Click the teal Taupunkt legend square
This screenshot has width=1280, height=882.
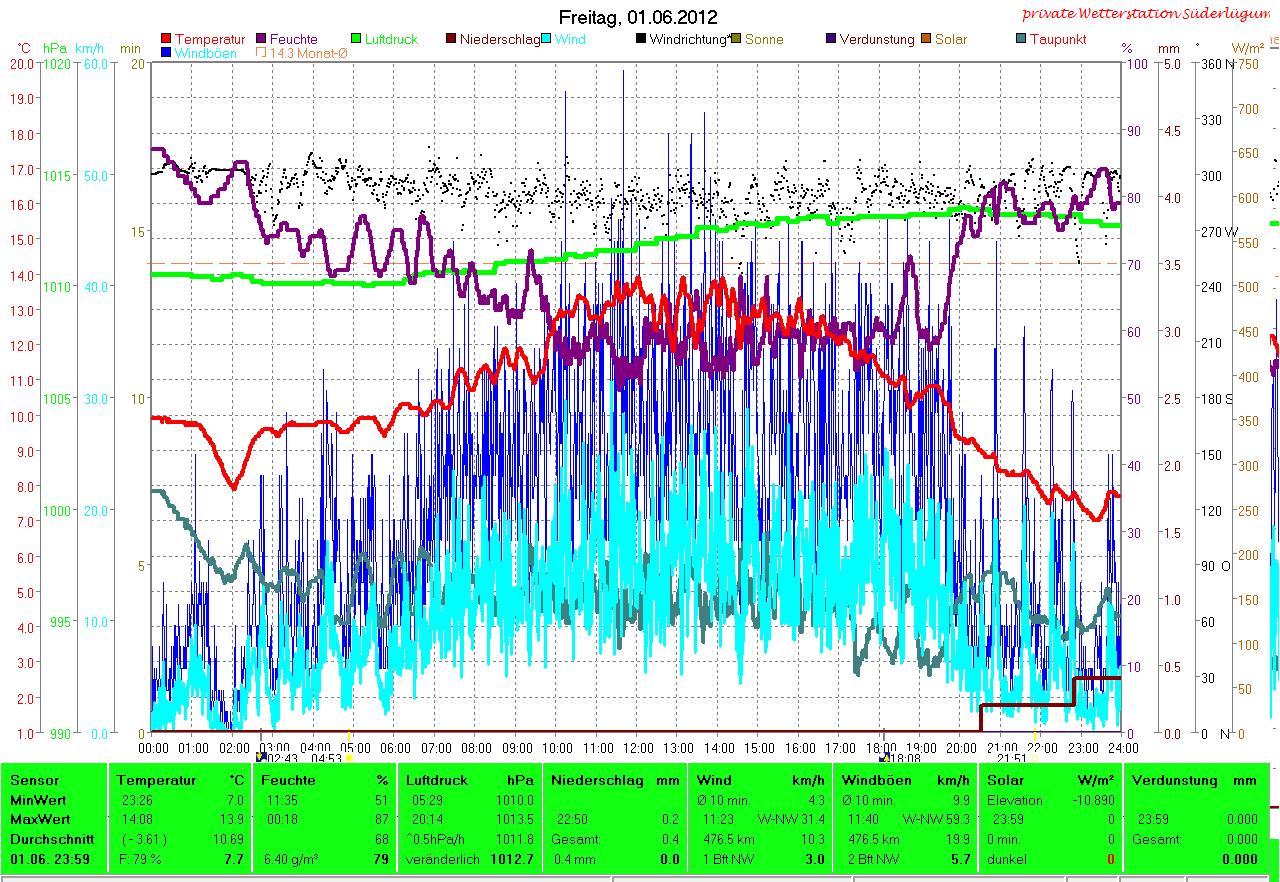click(x=1021, y=40)
